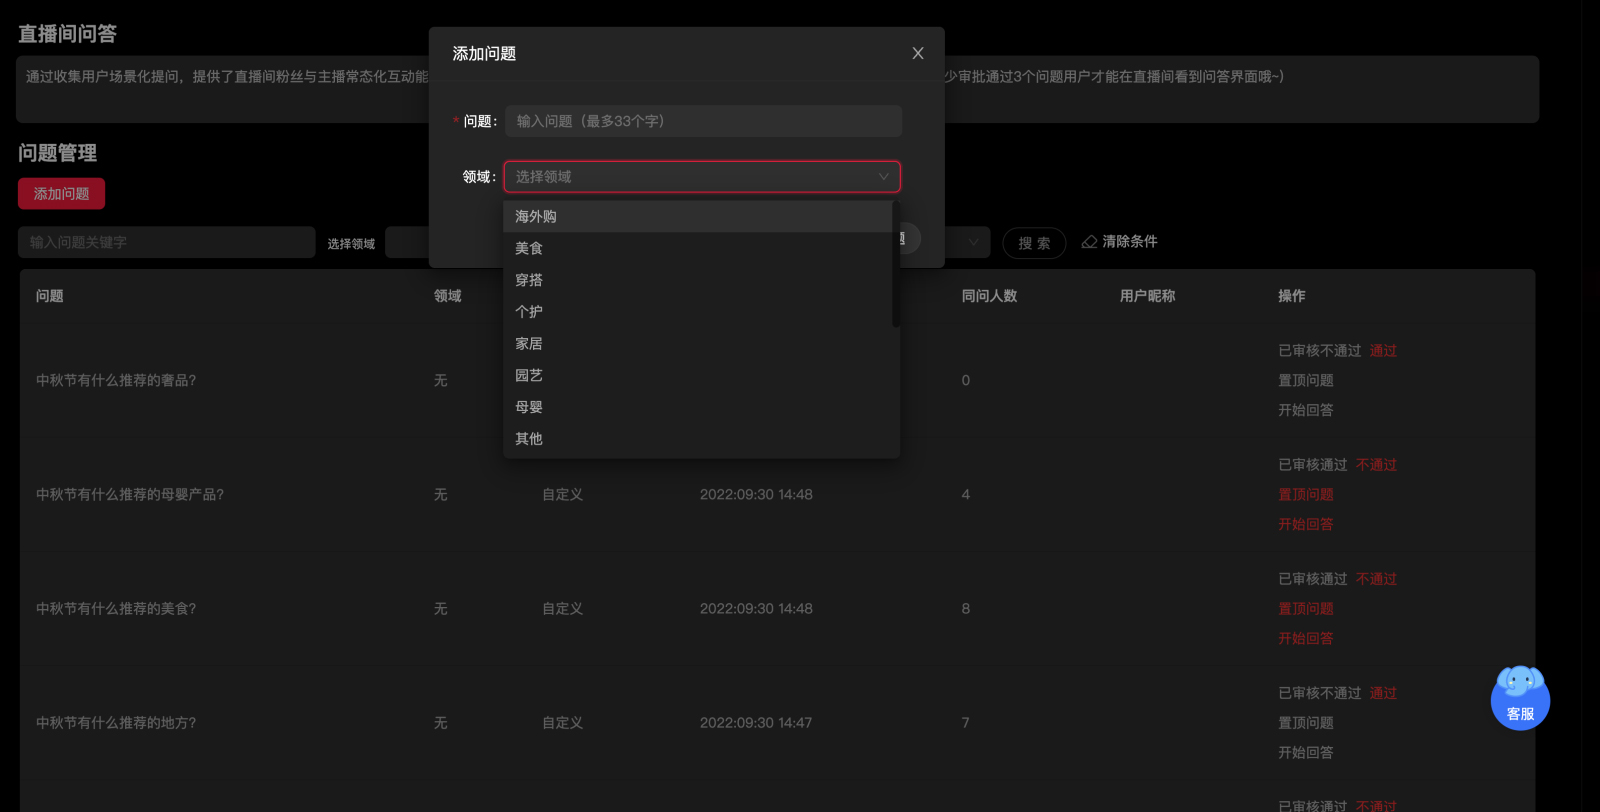The image size is (1600, 812).
Task: Click 置顶问题 in the 奢品 question row
Action: (x=1306, y=381)
